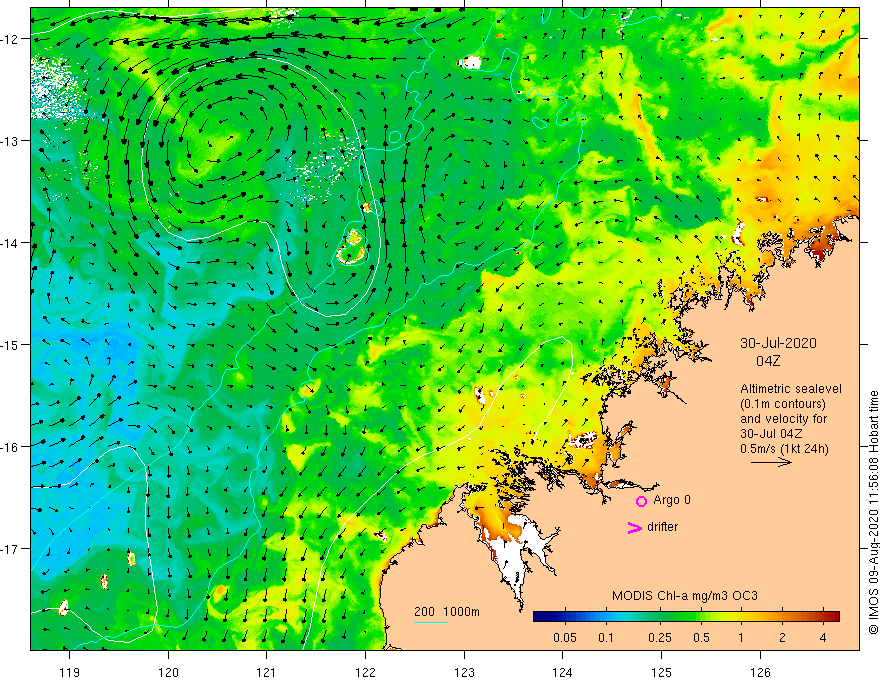Click the 'drifter' legend label
Viewport: 880px width, 680px height.
point(662,527)
